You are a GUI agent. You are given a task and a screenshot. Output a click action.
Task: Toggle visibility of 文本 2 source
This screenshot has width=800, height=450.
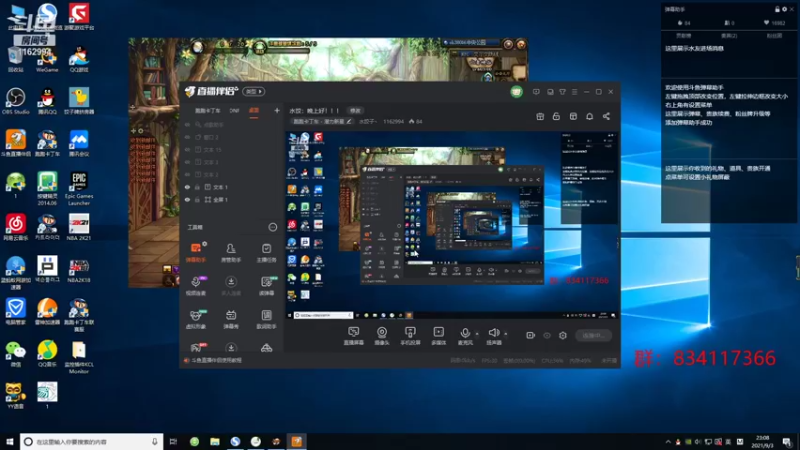pyautogui.click(x=187, y=174)
